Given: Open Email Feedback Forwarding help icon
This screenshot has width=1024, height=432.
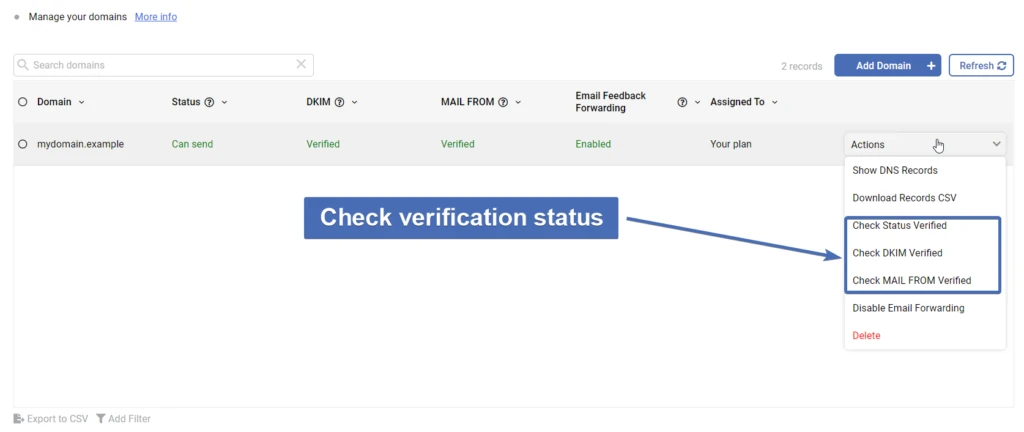Looking at the screenshot, I should pyautogui.click(x=682, y=102).
